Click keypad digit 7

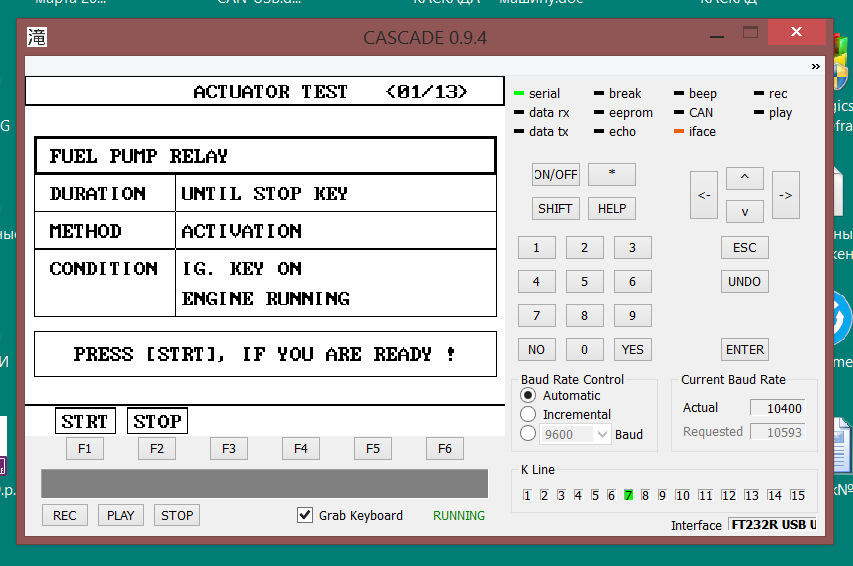point(536,316)
